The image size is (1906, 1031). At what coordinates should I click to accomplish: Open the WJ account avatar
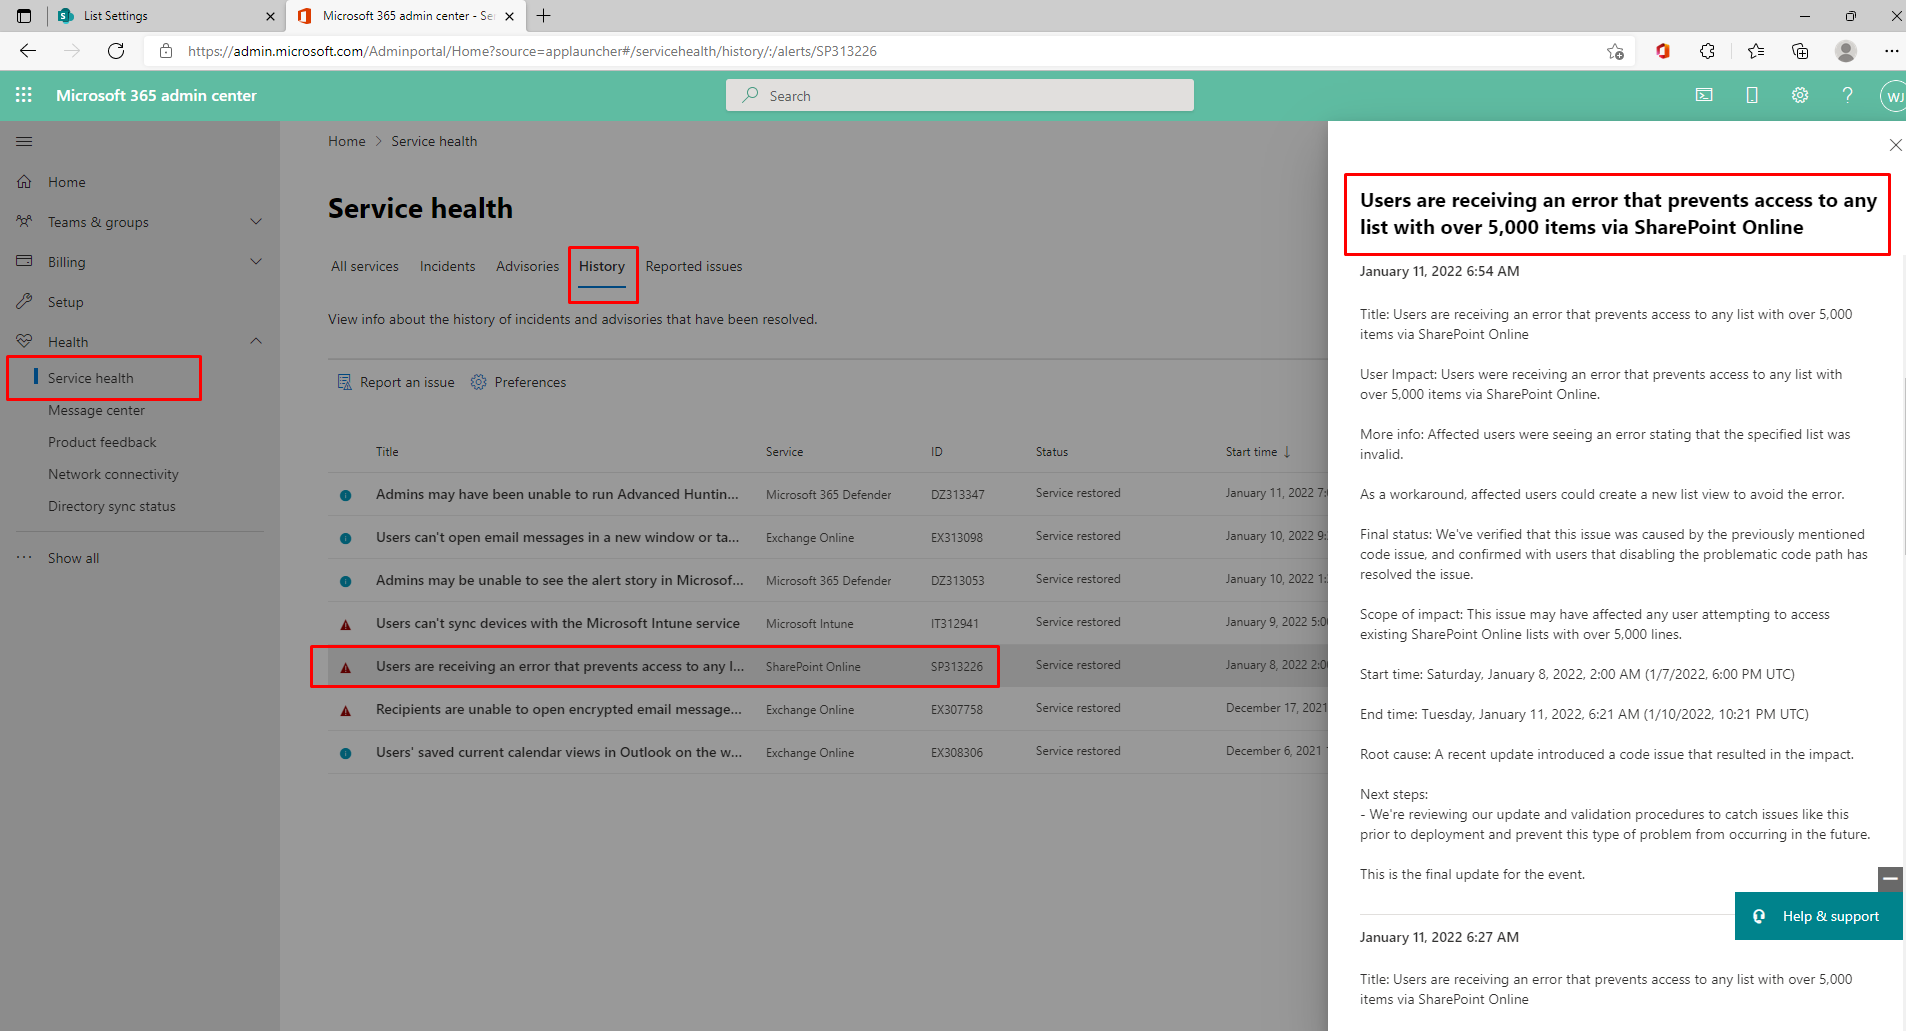click(1893, 96)
